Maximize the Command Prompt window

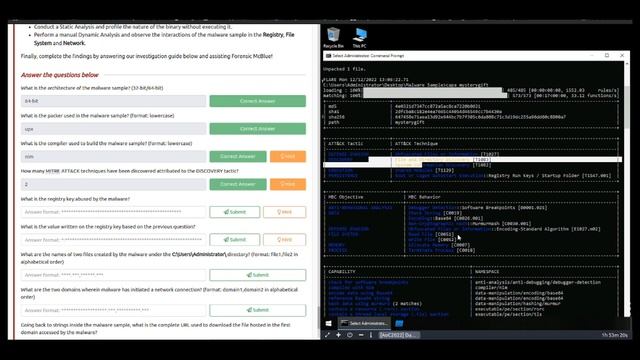(607, 56)
